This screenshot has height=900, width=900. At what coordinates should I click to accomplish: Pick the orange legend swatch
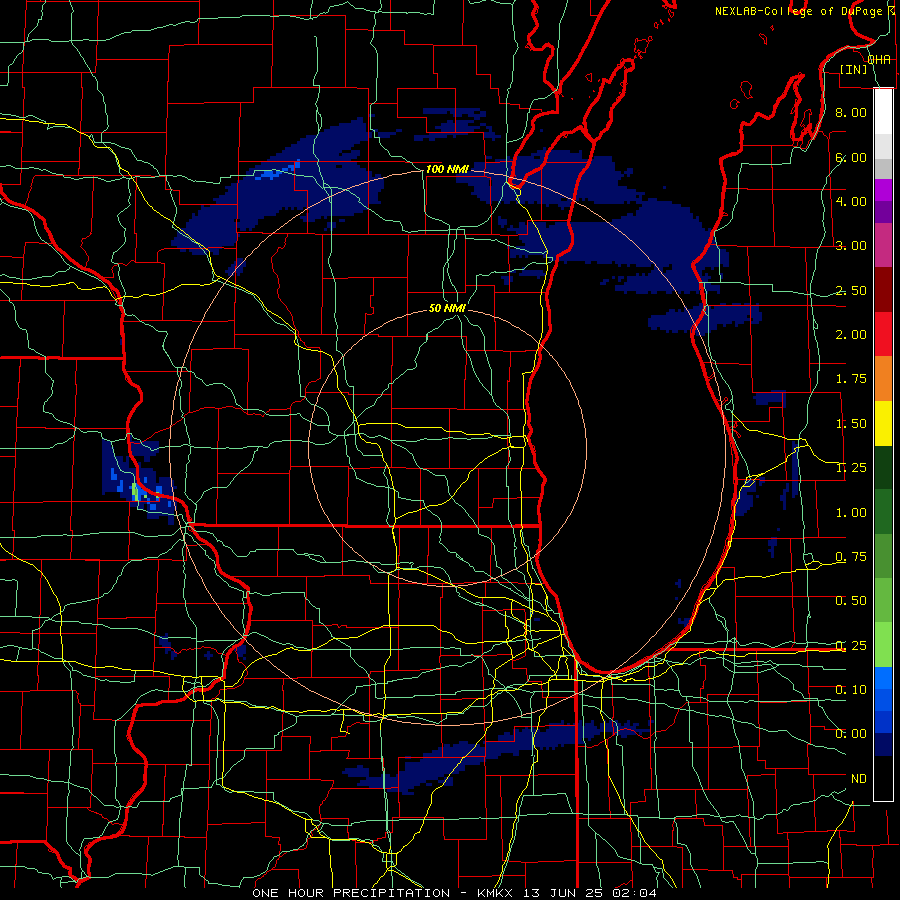[x=883, y=379]
